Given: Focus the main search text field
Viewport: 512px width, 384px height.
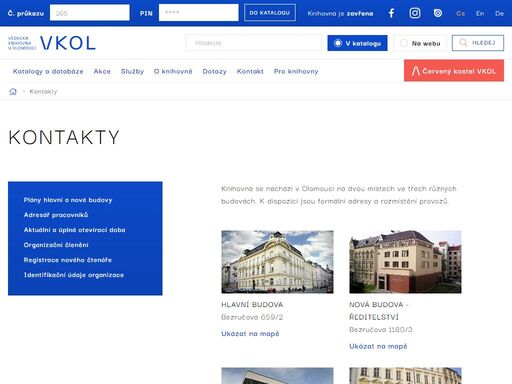Looking at the screenshot, I should click(x=253, y=43).
